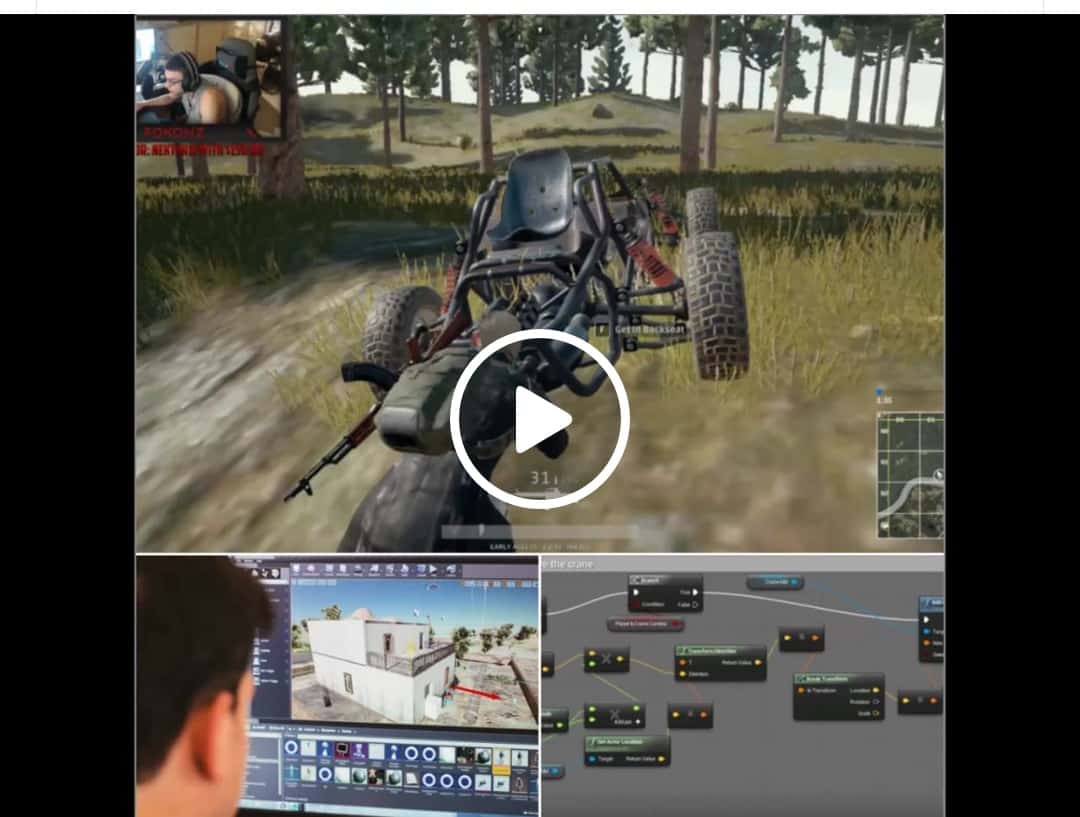Select the Break Transform blueprint node
1080x817 pixels.
(838, 696)
